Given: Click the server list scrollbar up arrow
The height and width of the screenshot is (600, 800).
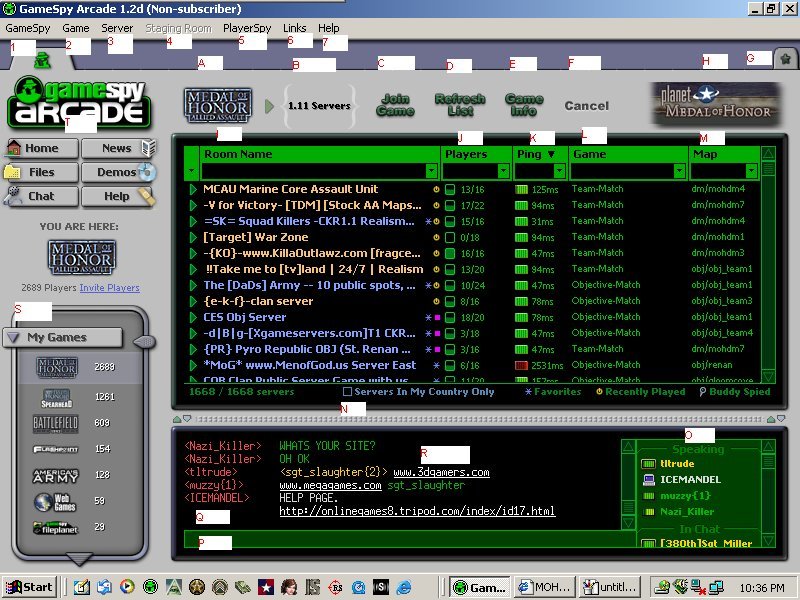Looking at the screenshot, I should click(768, 153).
